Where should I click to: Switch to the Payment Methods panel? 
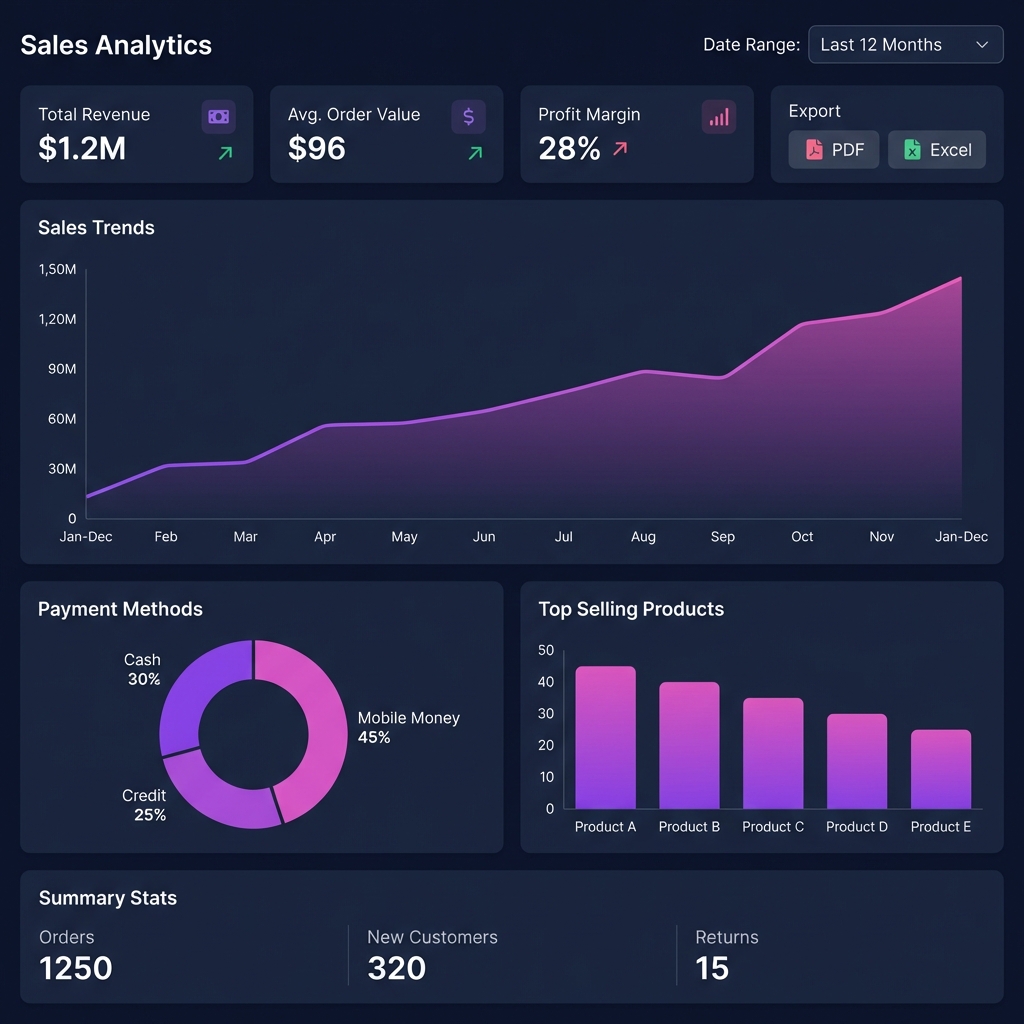point(120,609)
